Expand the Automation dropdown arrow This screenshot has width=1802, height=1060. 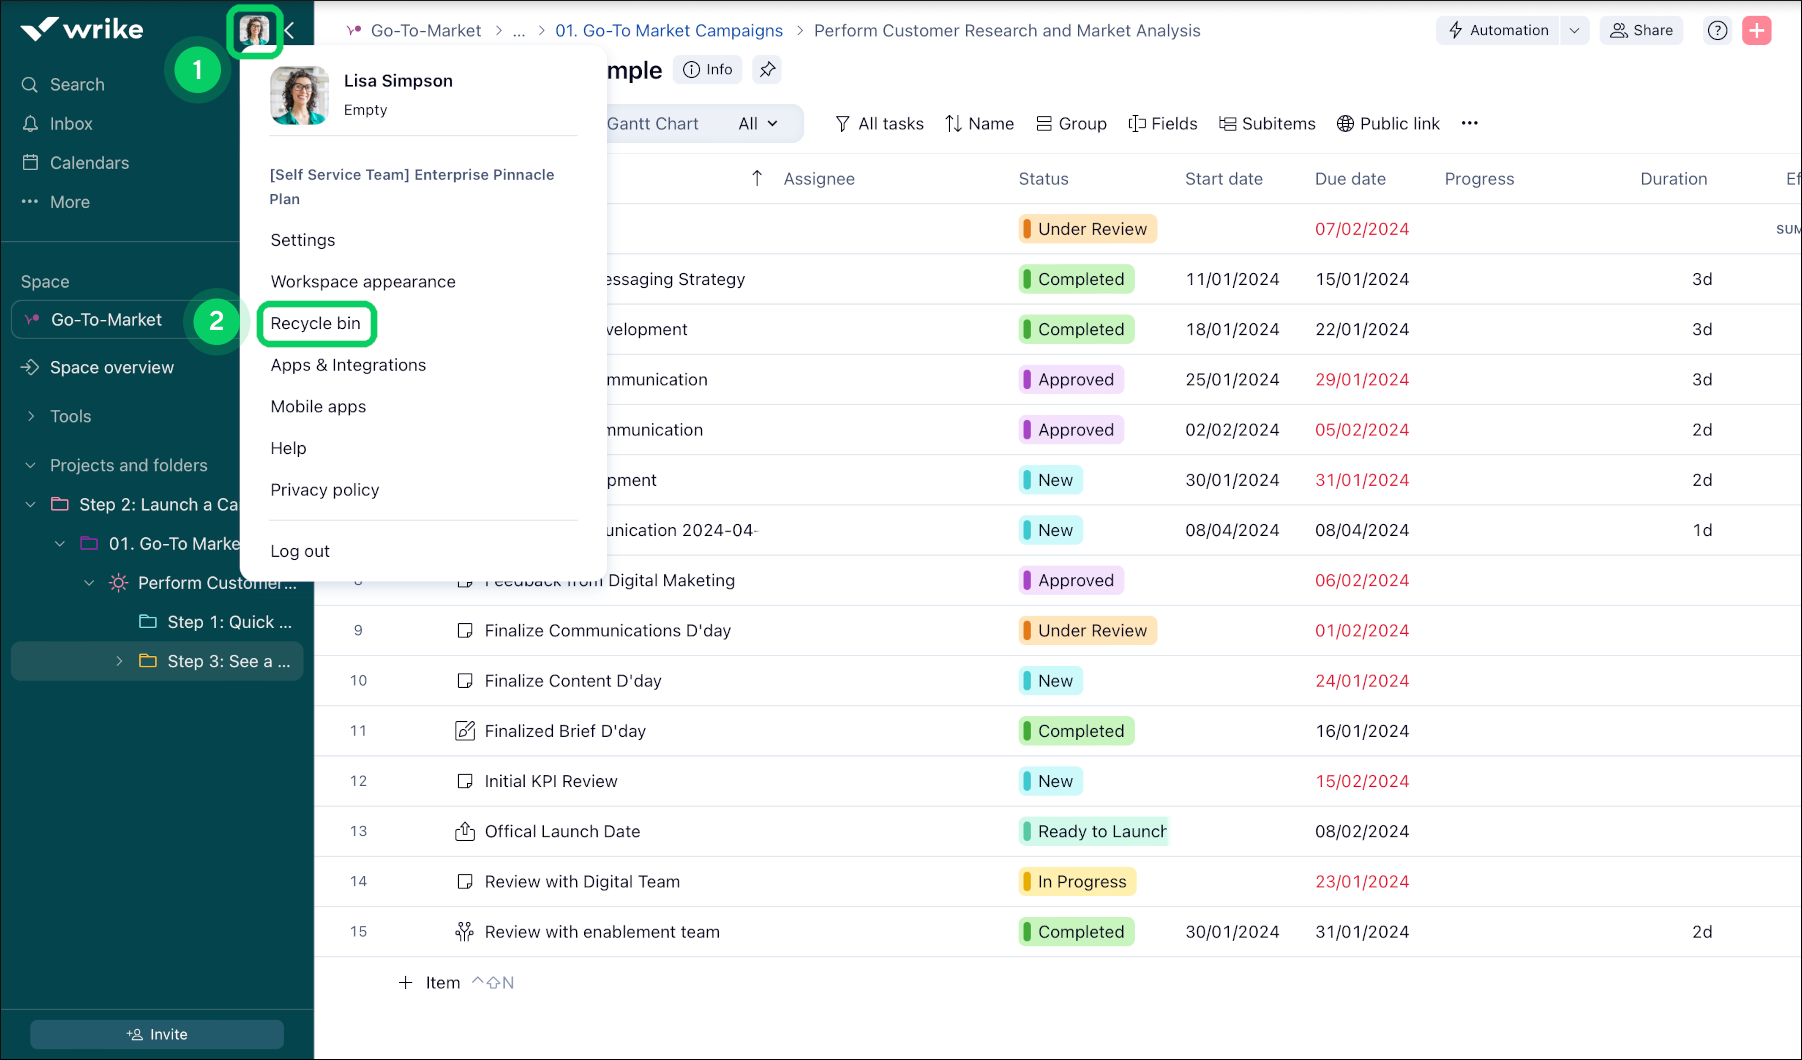1574,30
